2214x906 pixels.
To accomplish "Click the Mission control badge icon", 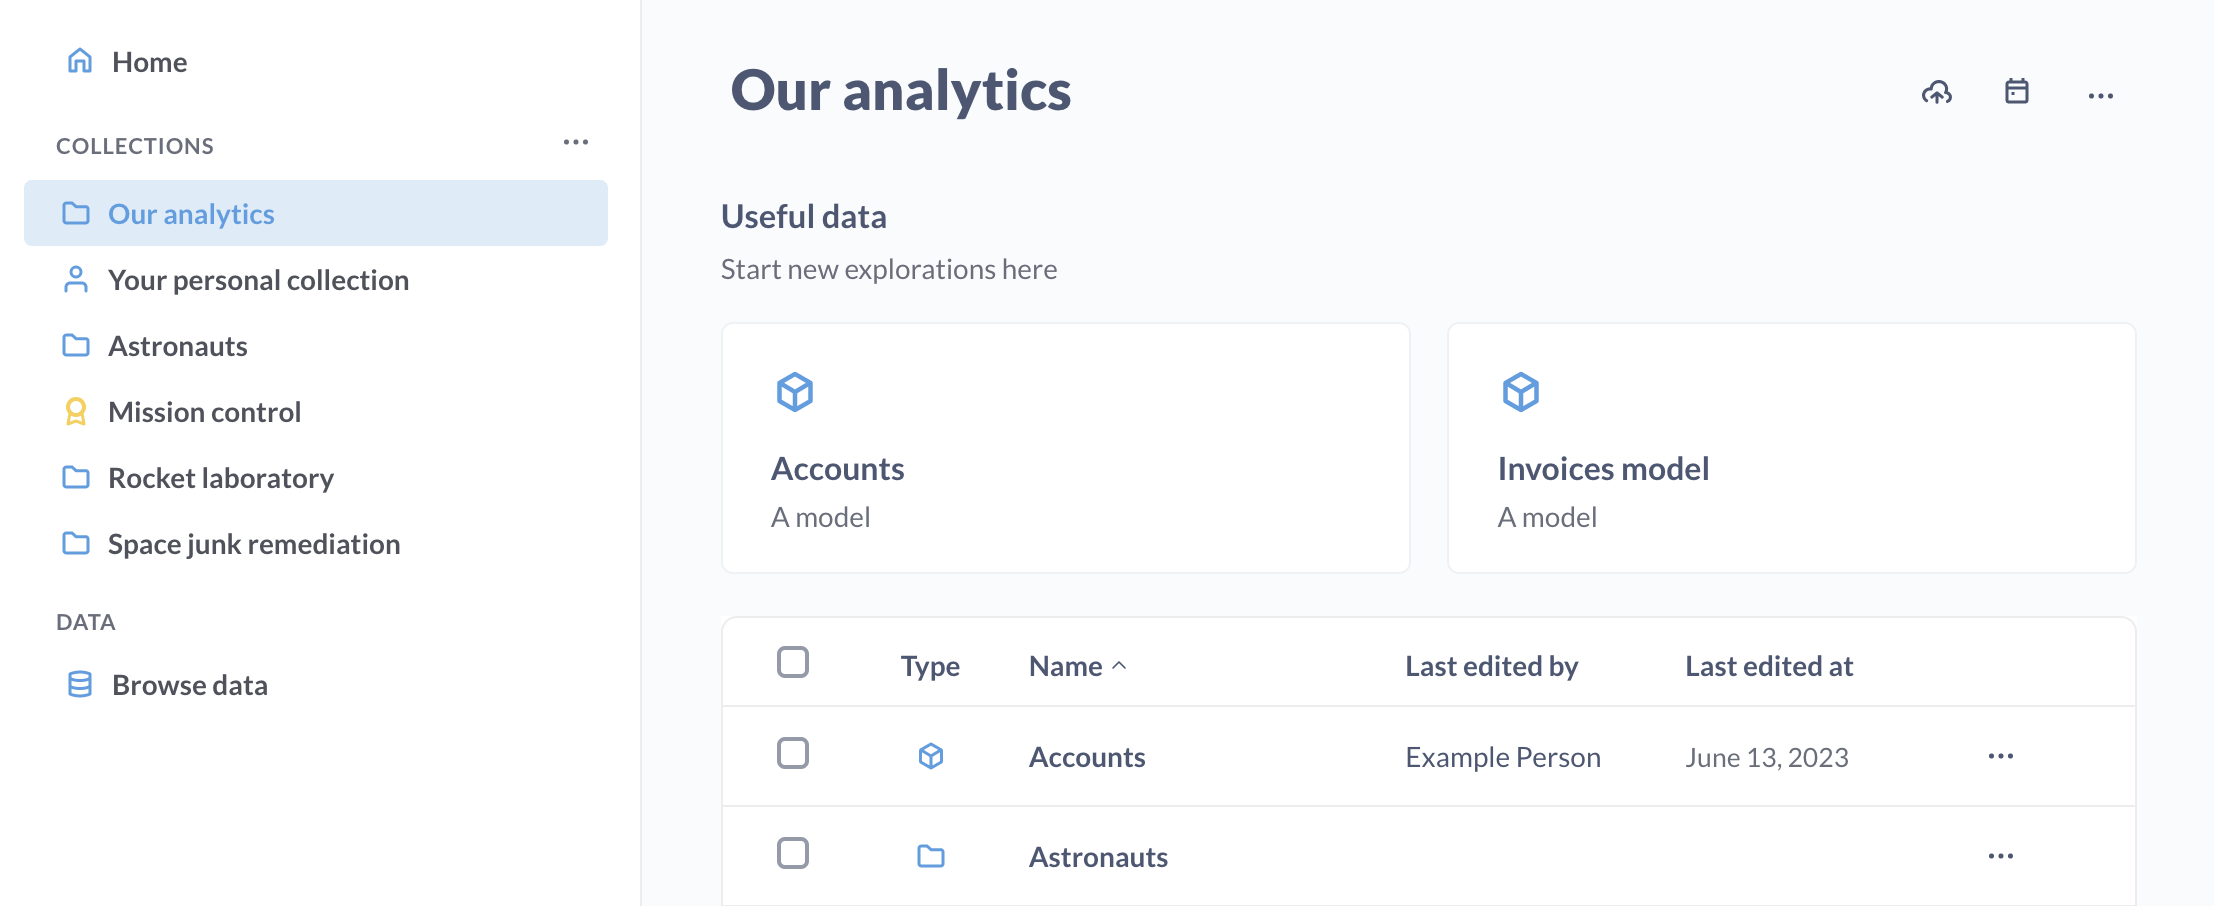I will pyautogui.click(x=76, y=412).
